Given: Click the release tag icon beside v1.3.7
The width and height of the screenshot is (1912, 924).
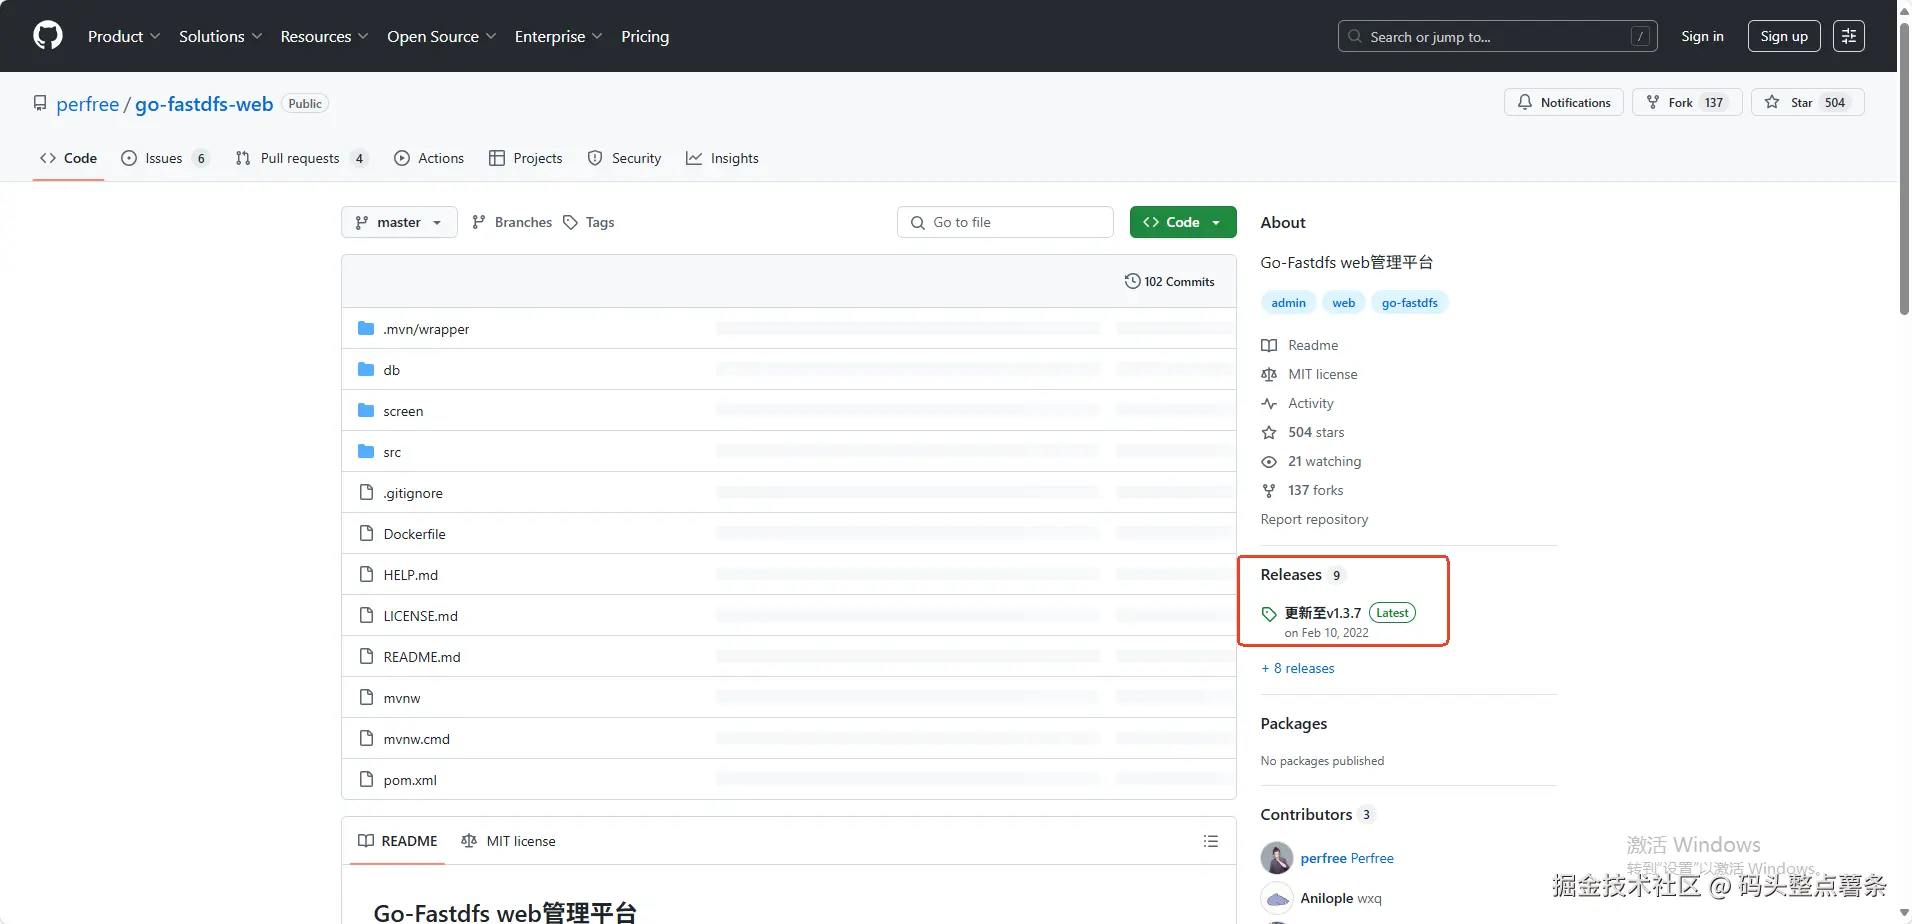Looking at the screenshot, I should pos(1269,614).
